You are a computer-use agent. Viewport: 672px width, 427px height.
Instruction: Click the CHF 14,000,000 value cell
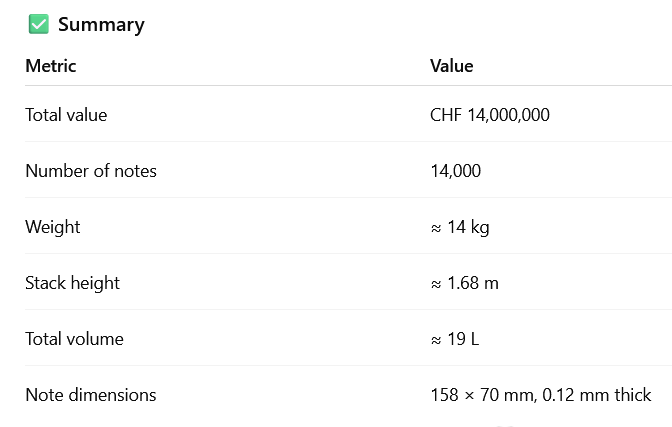490,115
